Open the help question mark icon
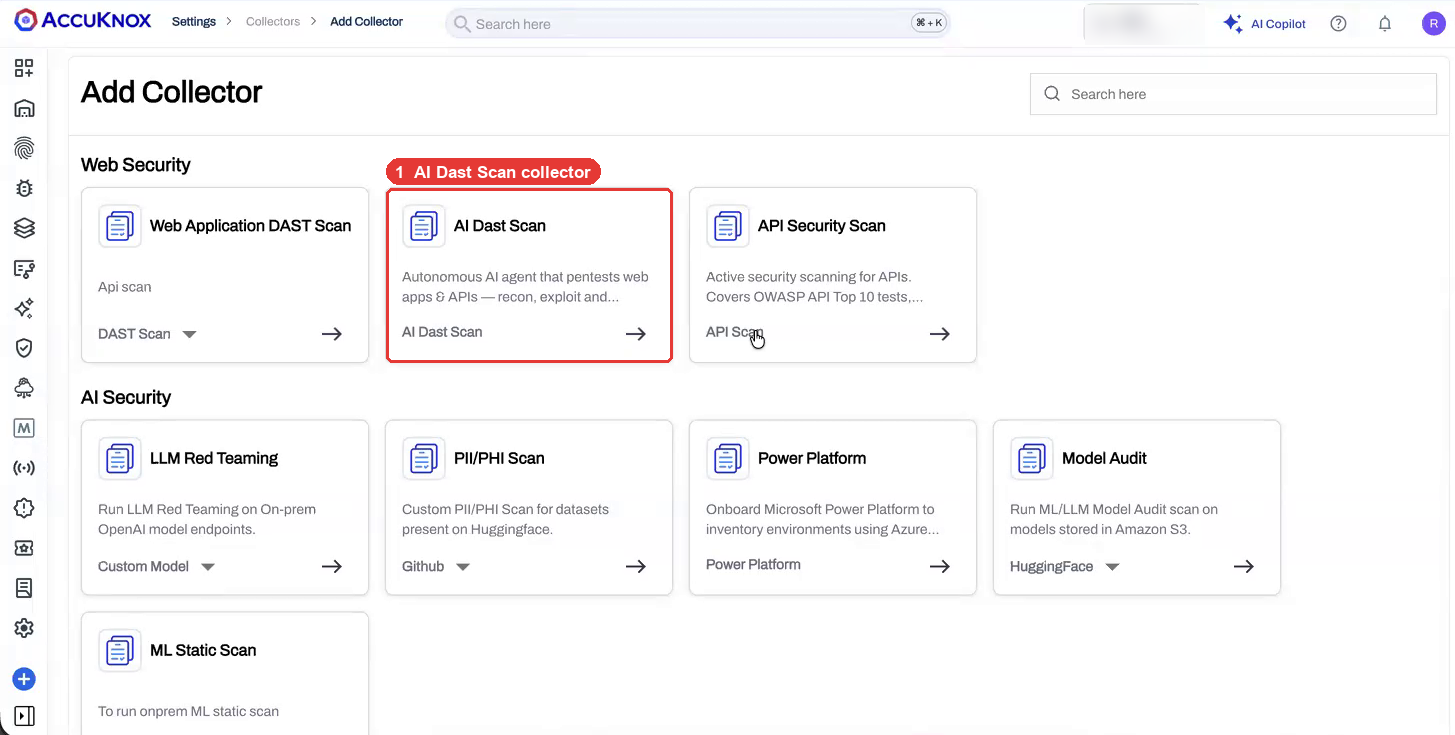 click(1338, 24)
